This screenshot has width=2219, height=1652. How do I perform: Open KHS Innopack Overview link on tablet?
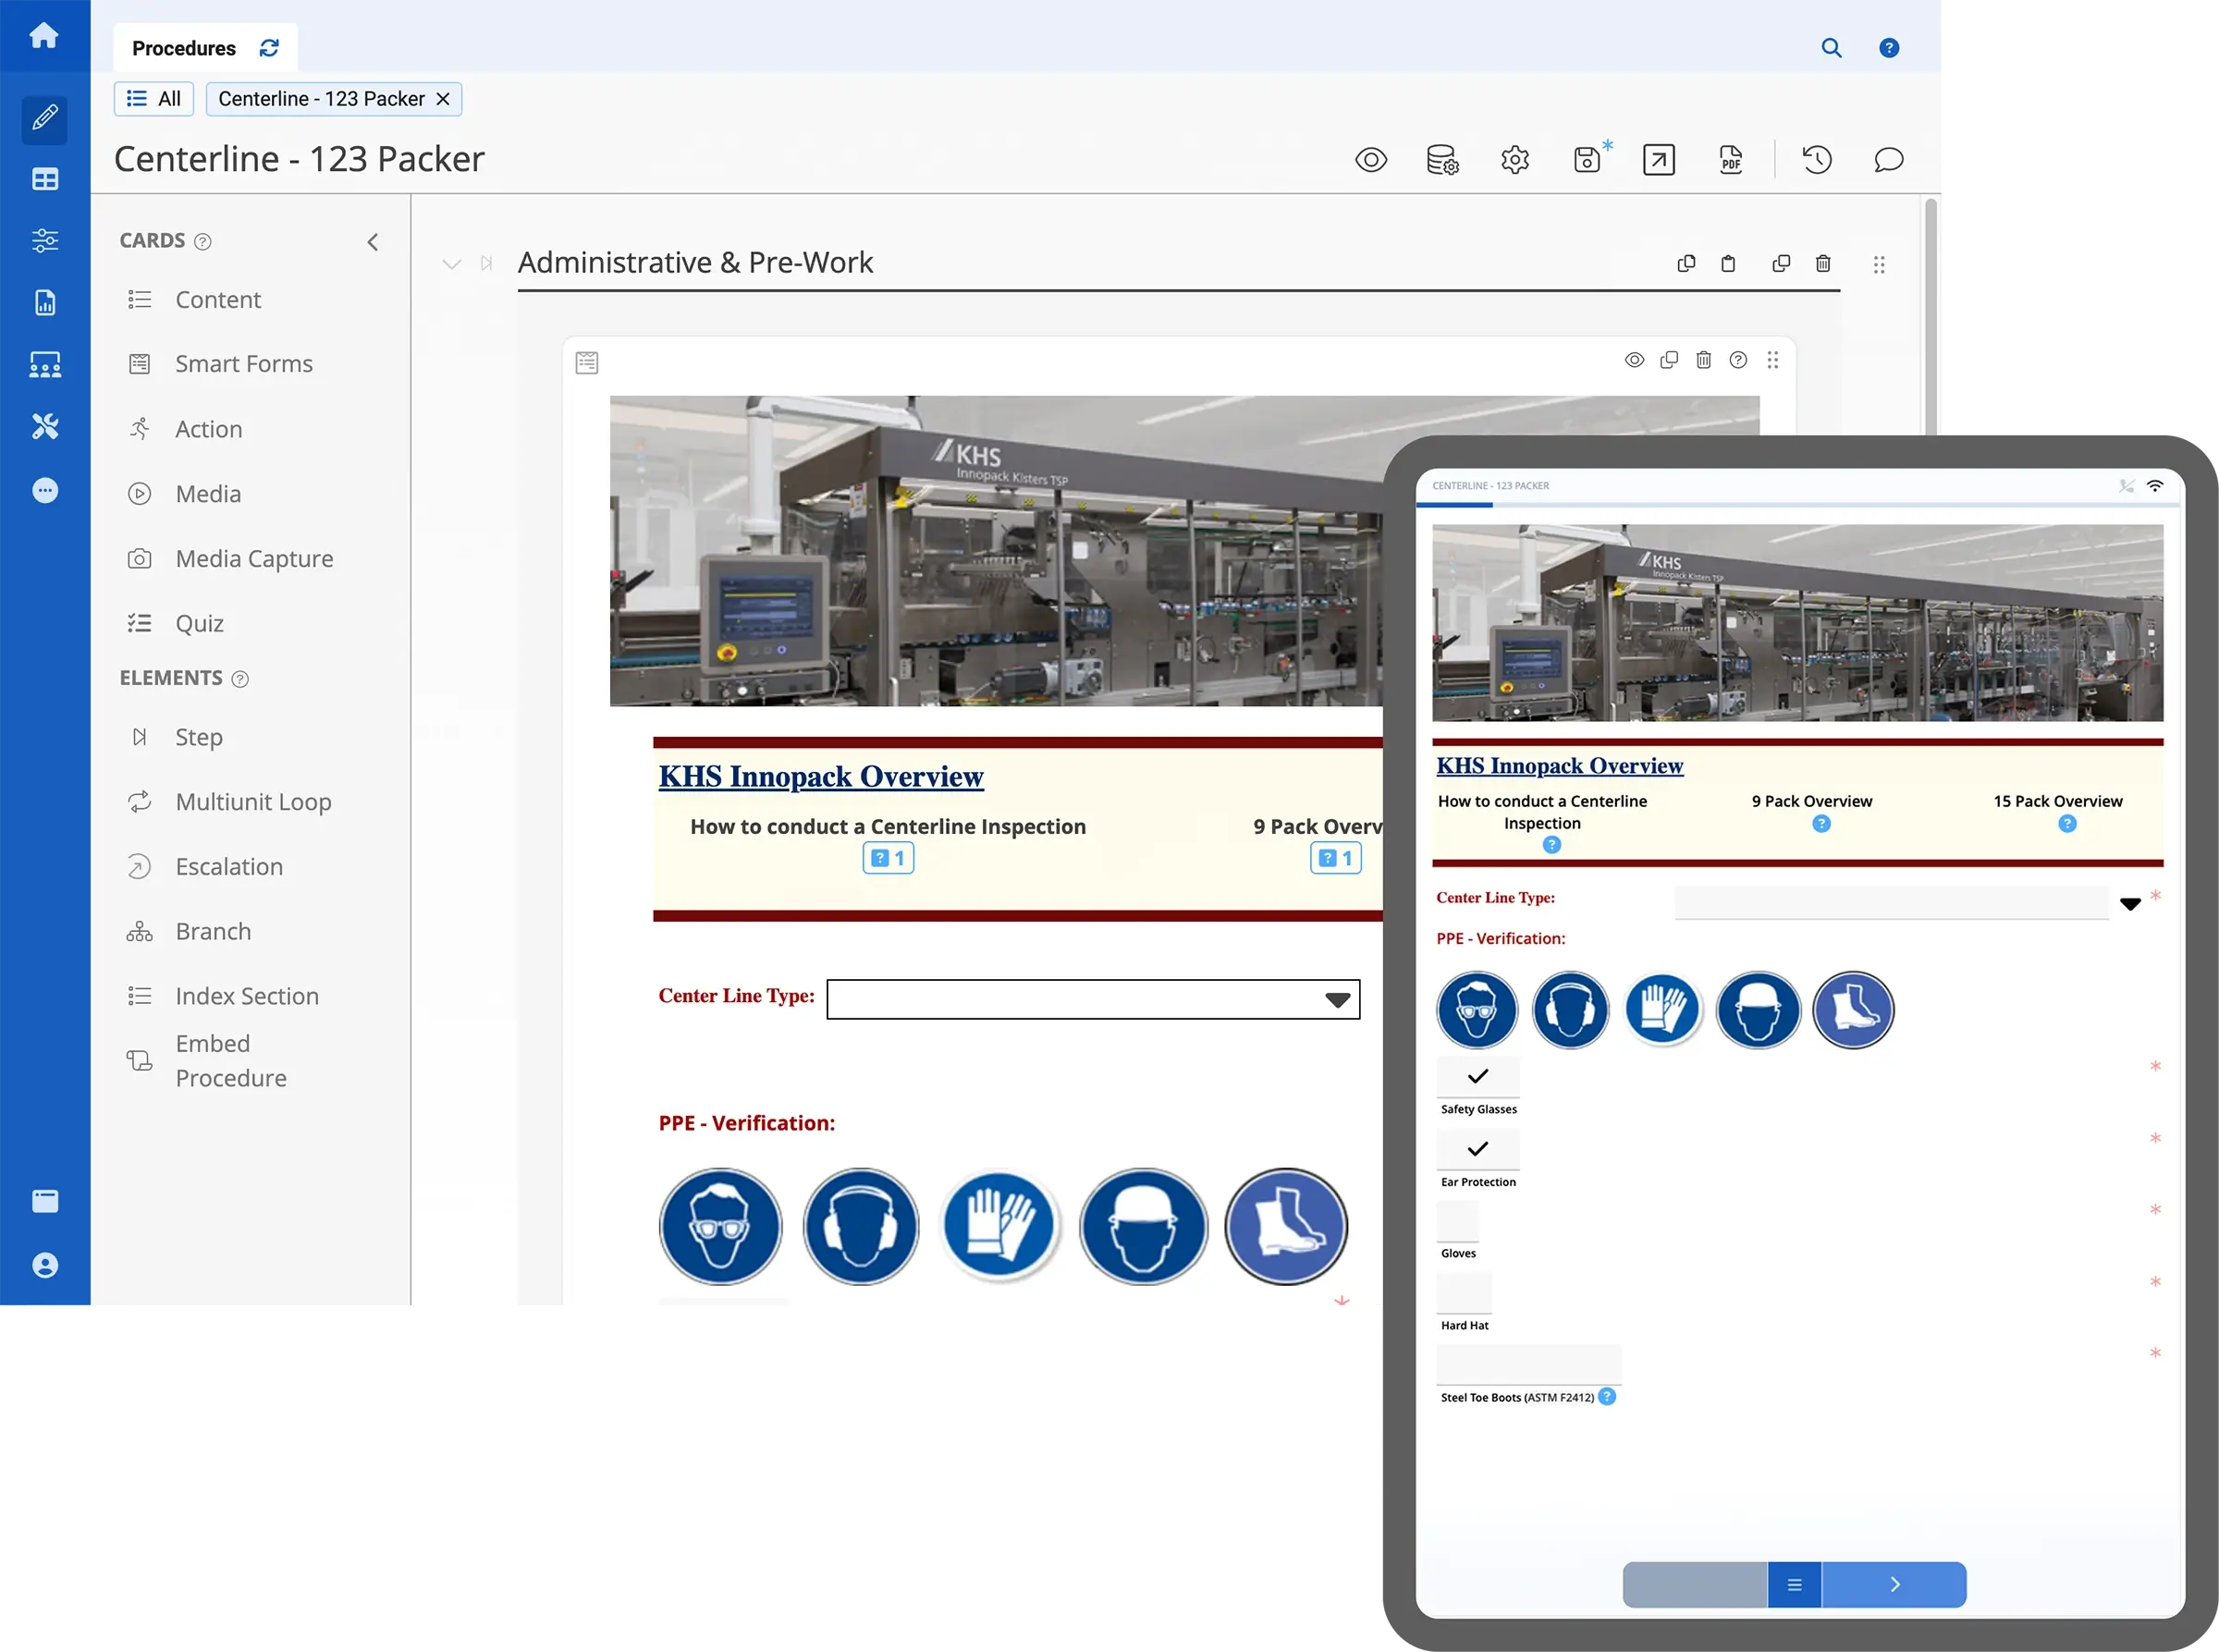pyautogui.click(x=1560, y=766)
